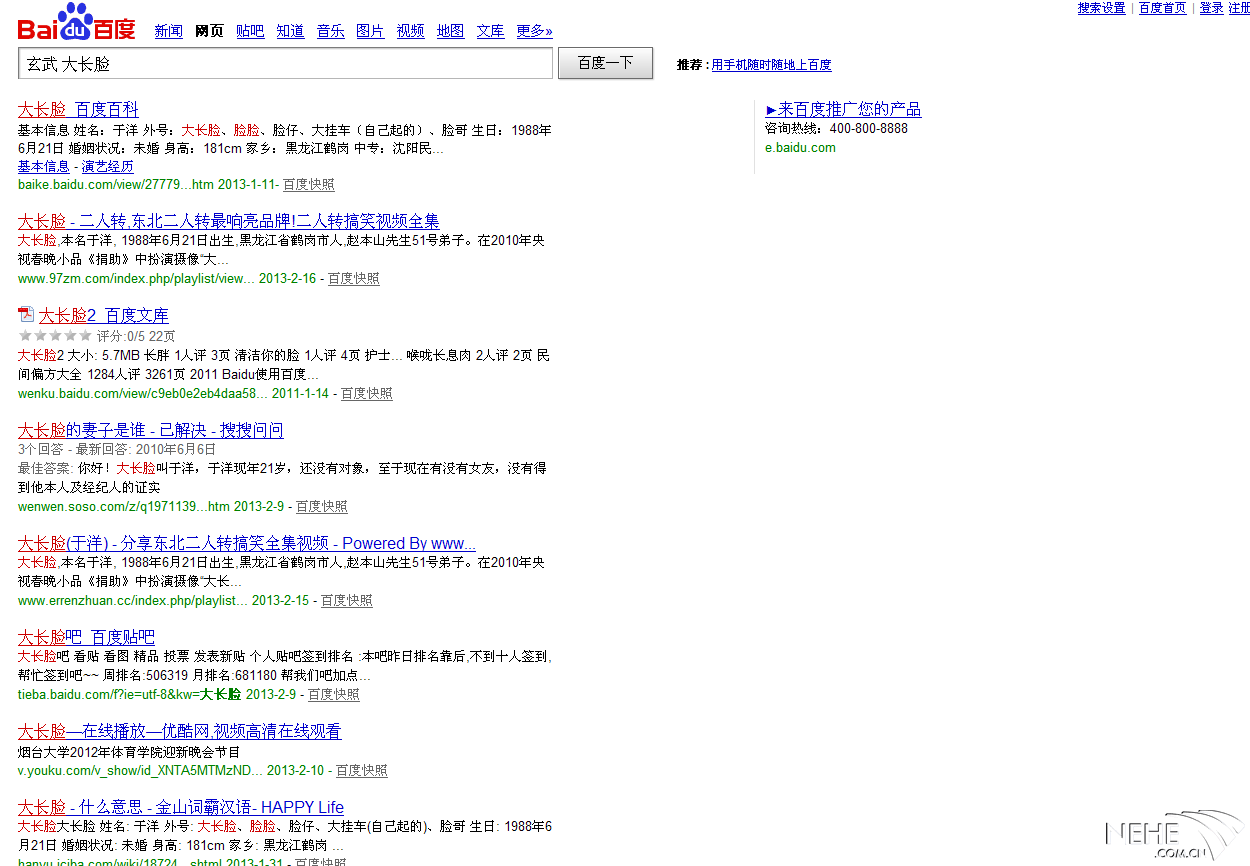
Task: Open 搜索设置 in the top bar
Action: pyautogui.click(x=1101, y=8)
